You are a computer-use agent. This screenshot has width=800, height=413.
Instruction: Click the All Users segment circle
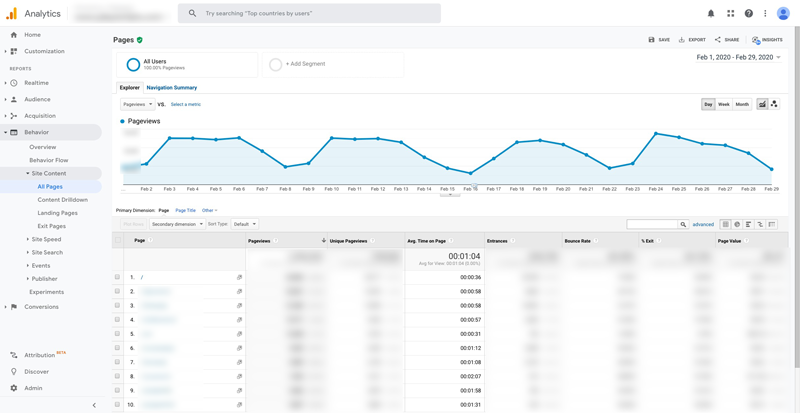[x=133, y=65]
